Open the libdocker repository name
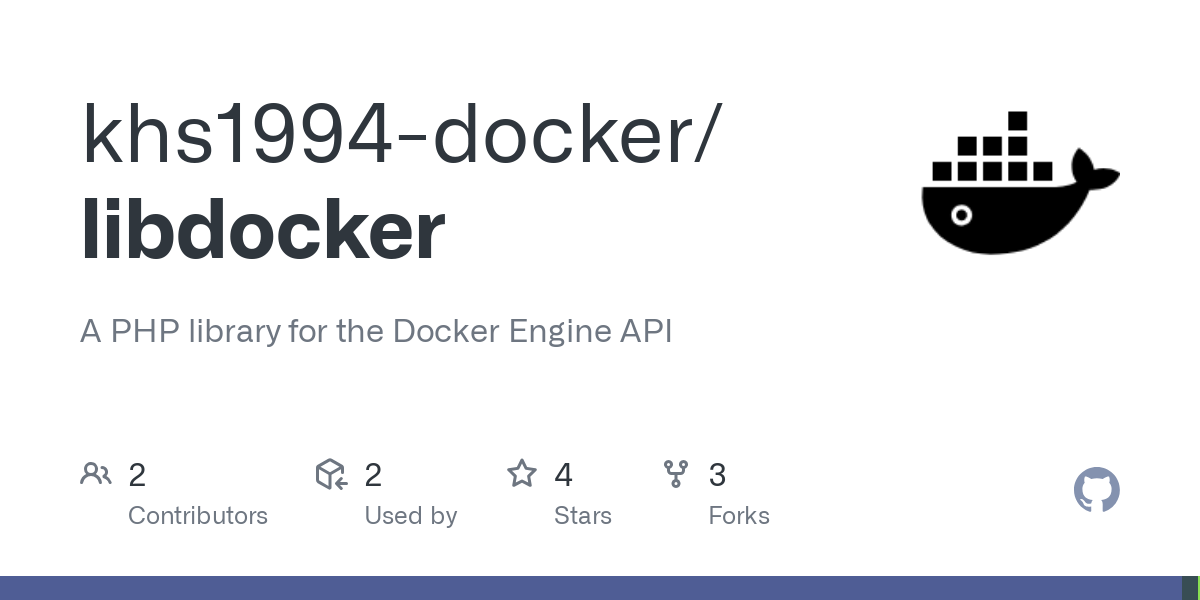Image resolution: width=1200 pixels, height=600 pixels. pos(262,230)
